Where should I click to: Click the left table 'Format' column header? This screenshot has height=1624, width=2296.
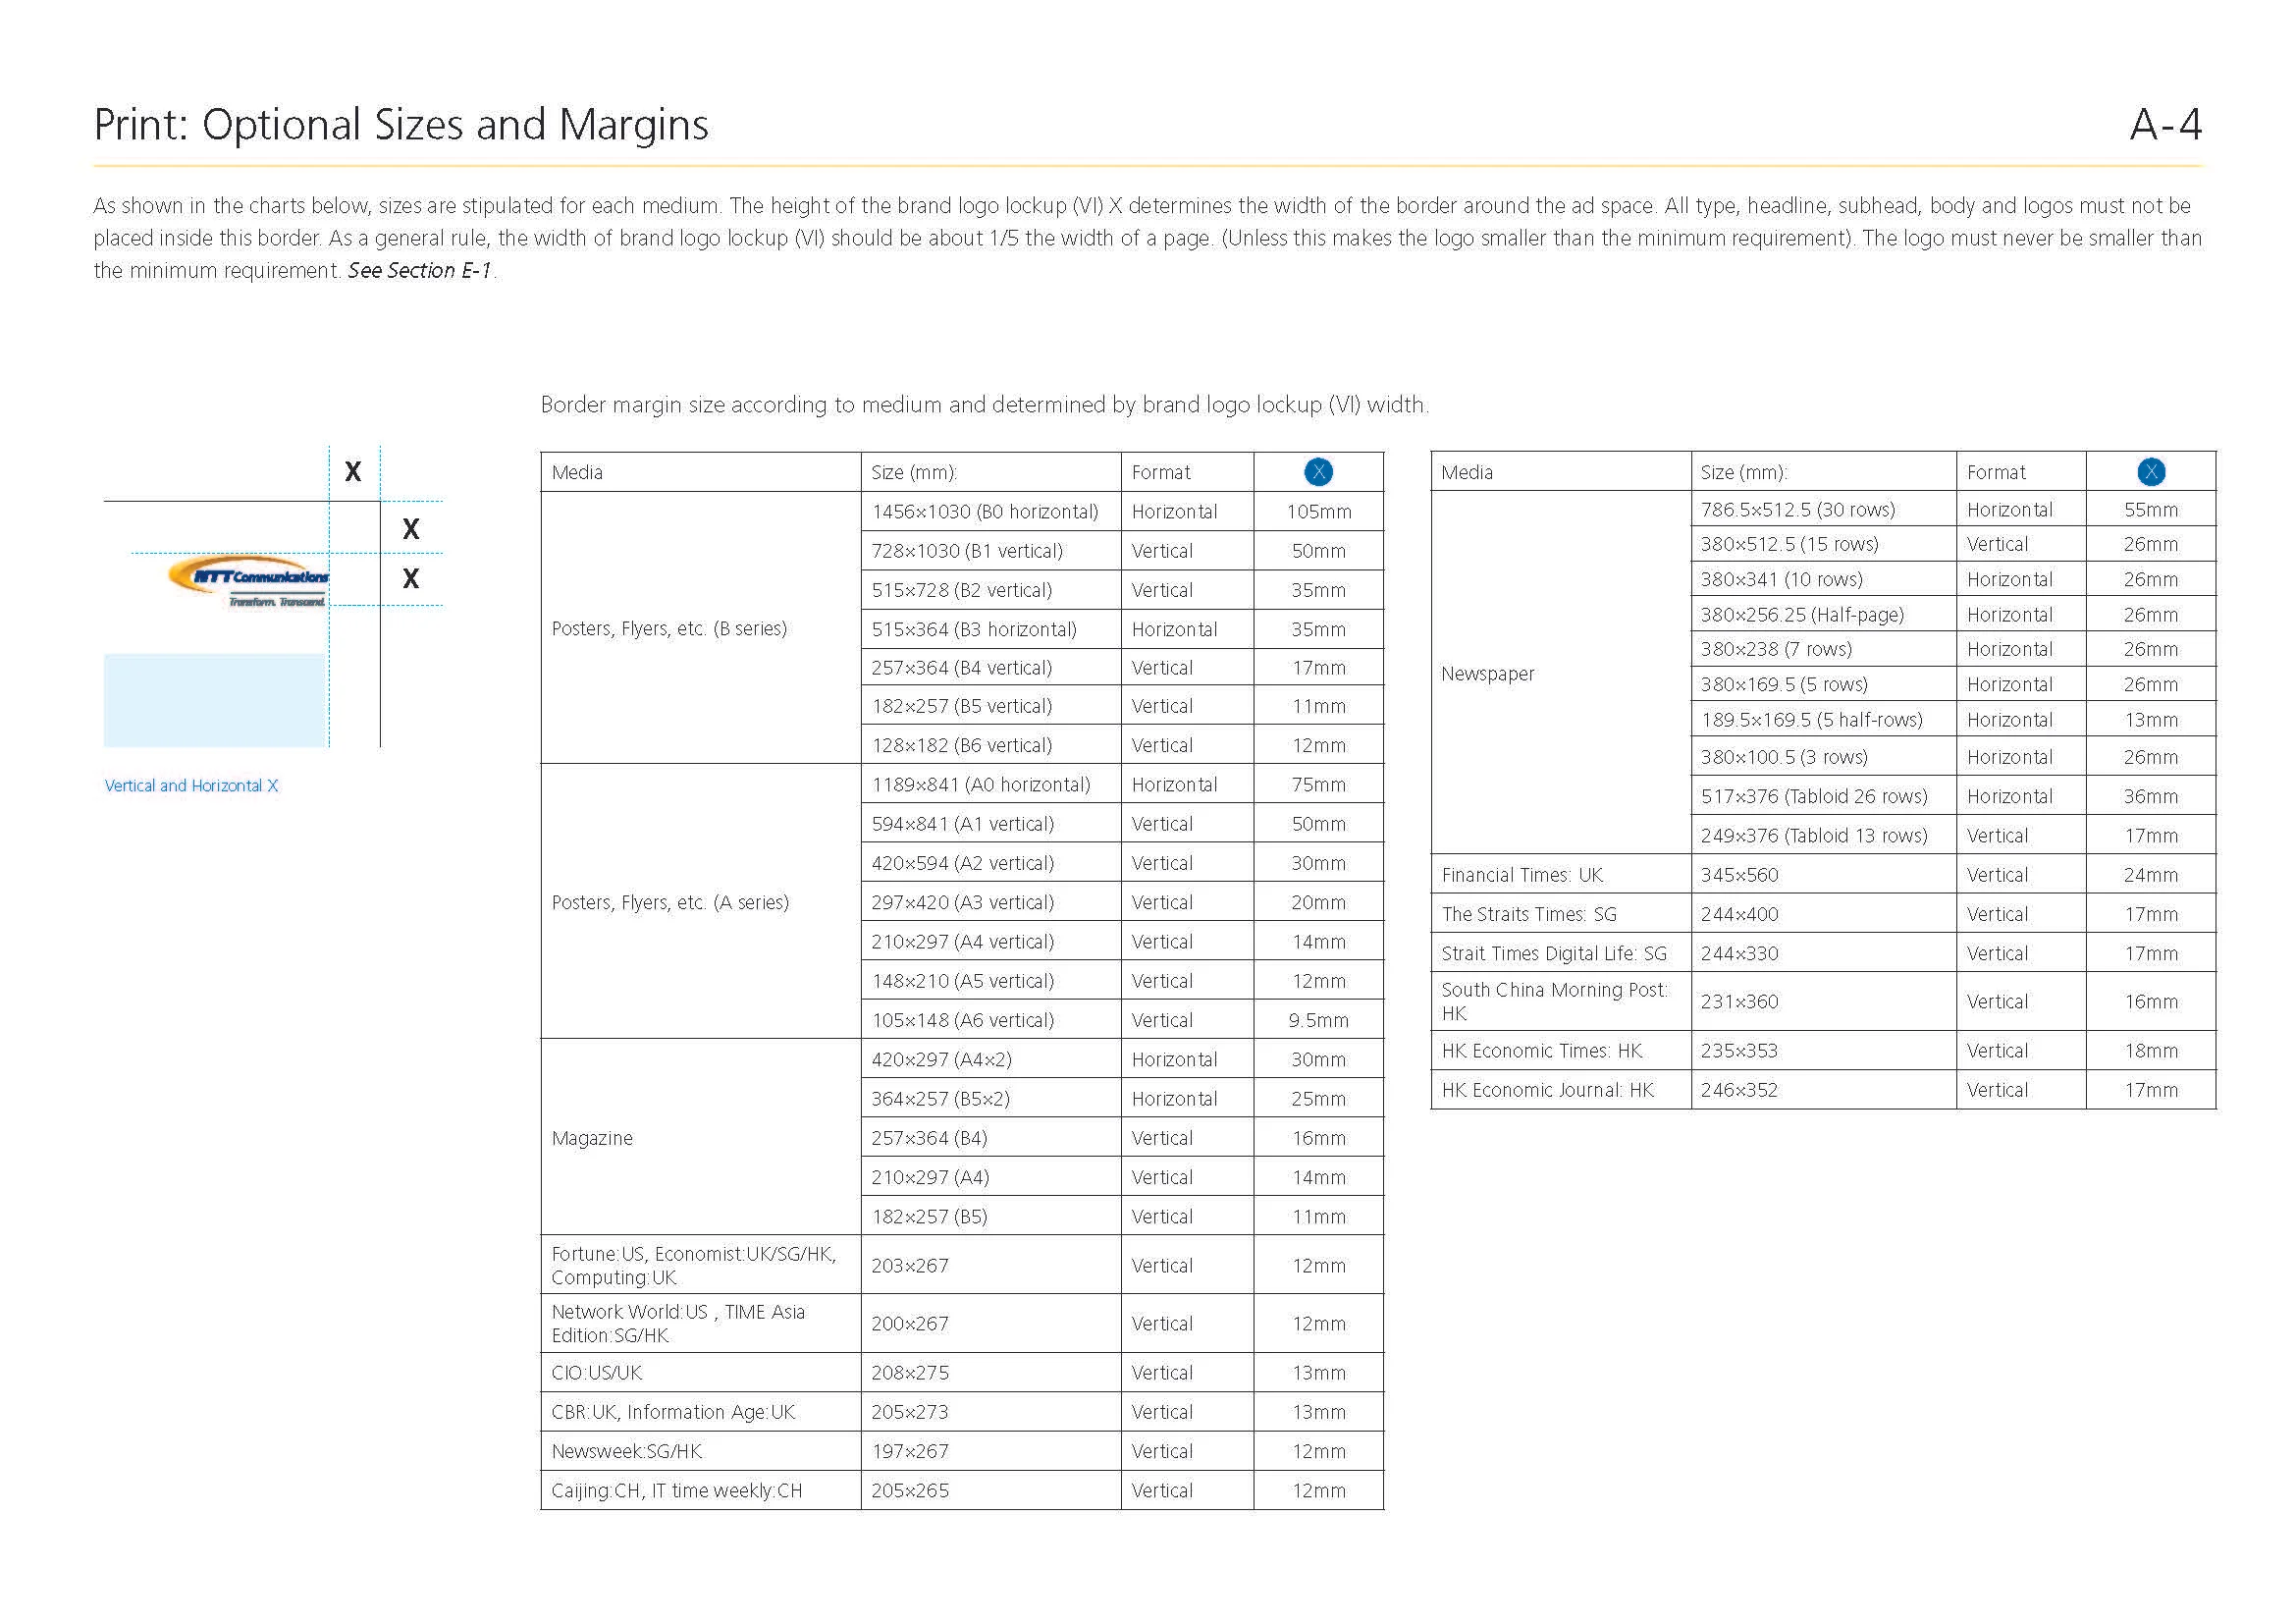coord(1160,472)
